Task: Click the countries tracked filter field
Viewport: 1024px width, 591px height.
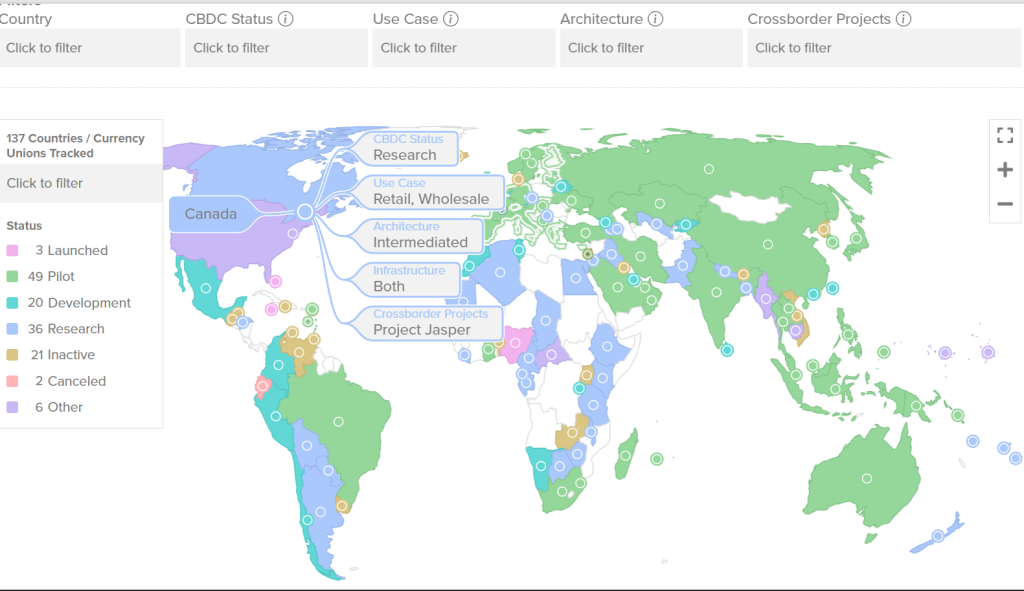Action: pos(80,183)
